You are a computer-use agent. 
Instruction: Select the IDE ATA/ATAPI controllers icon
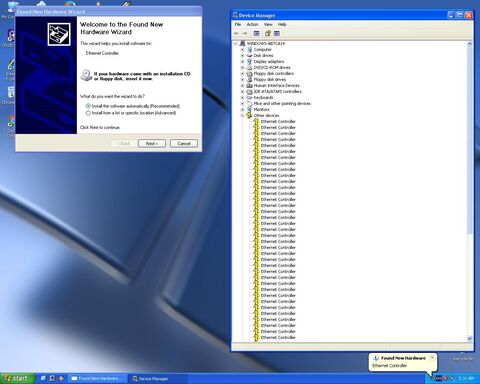tap(249, 91)
